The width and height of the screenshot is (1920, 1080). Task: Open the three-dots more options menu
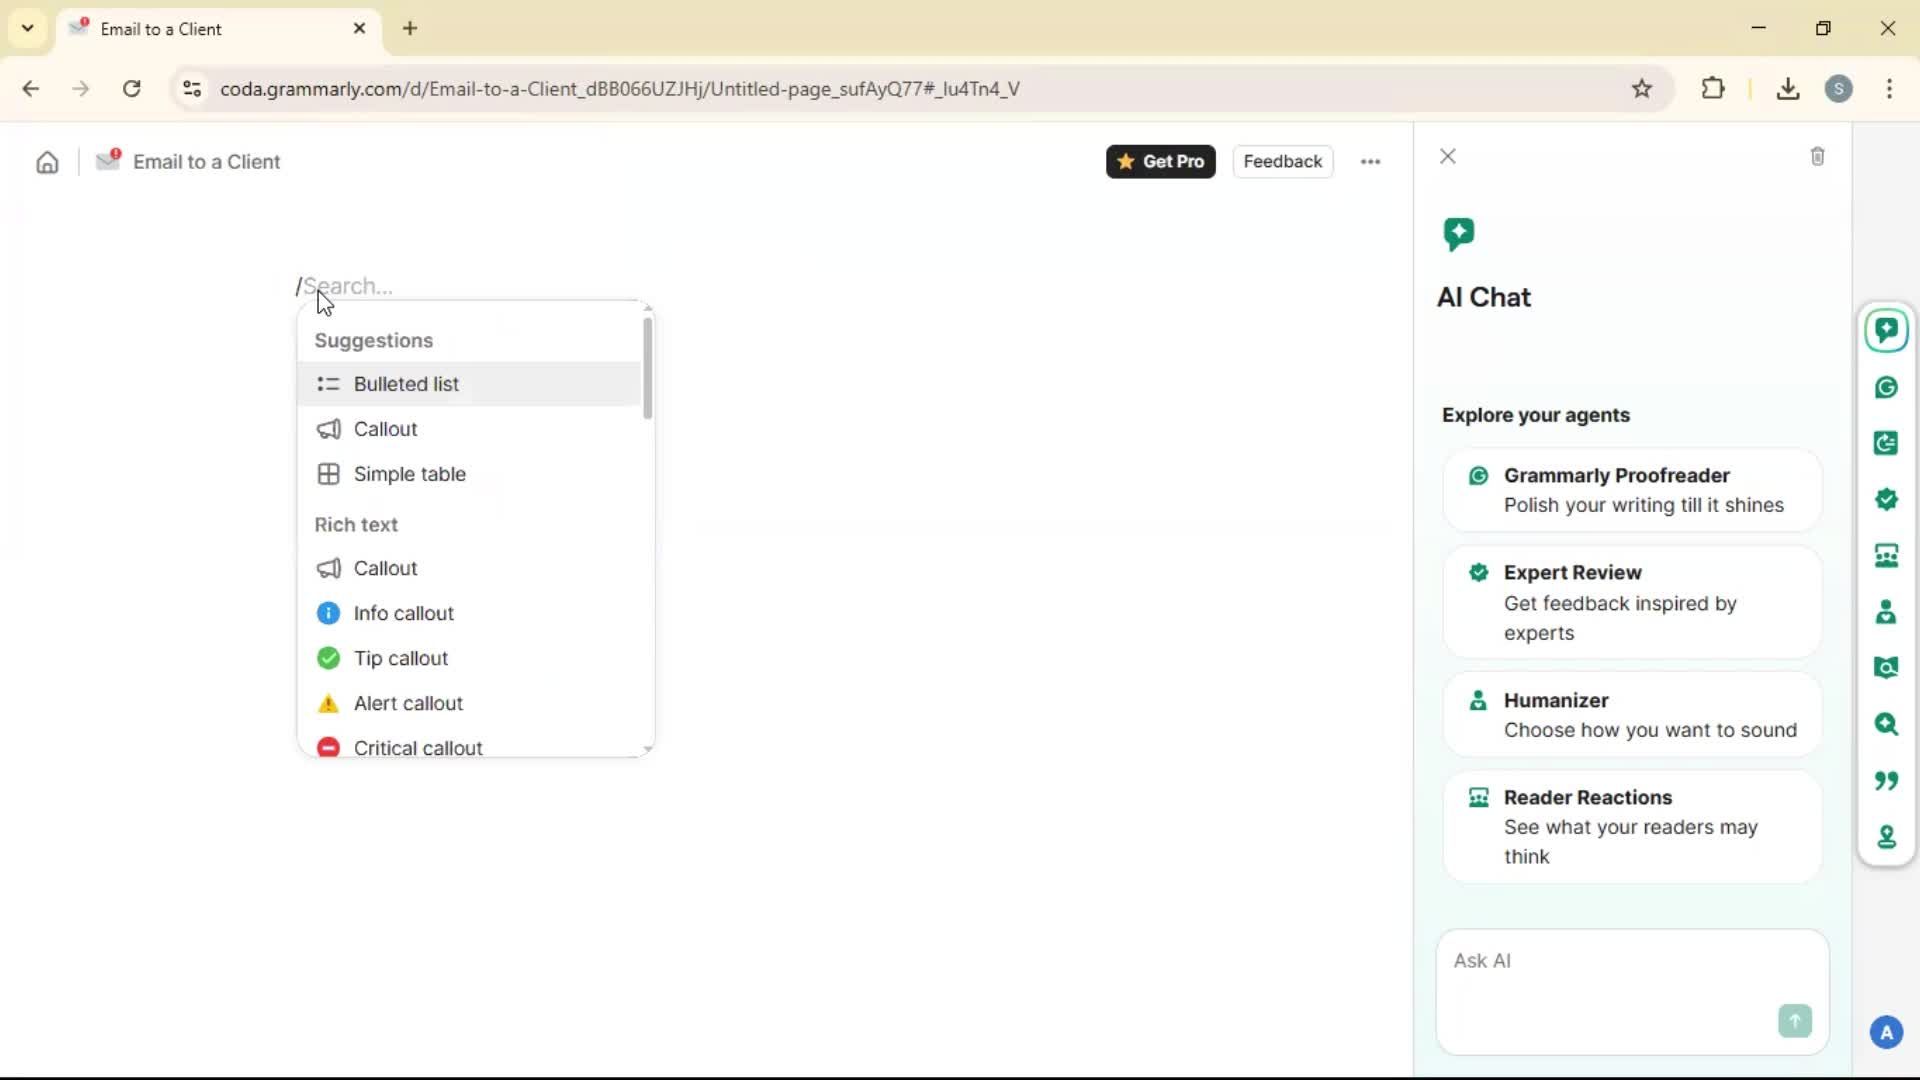pyautogui.click(x=1370, y=162)
